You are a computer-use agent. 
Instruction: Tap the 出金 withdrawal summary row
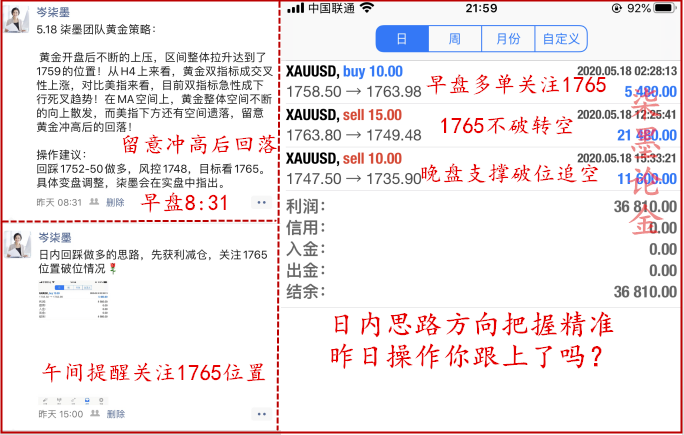[481, 271]
